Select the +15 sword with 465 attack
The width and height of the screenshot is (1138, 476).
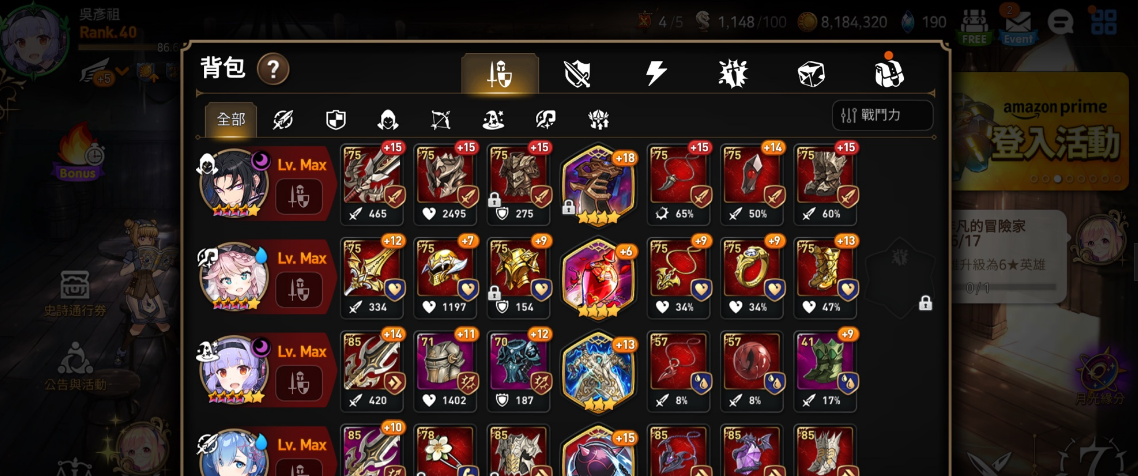372,184
